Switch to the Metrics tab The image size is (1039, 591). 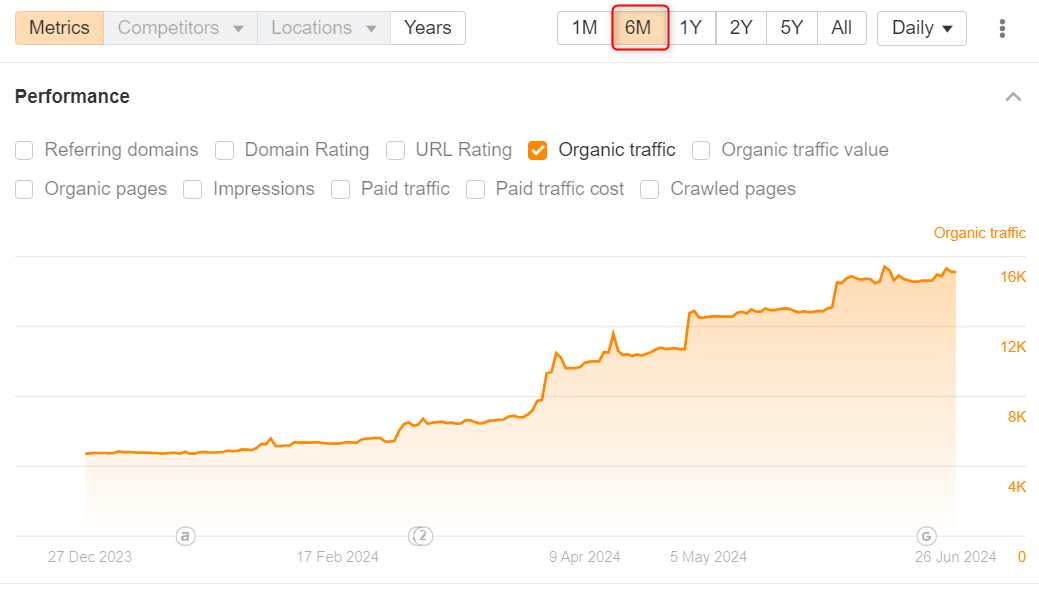(60, 28)
